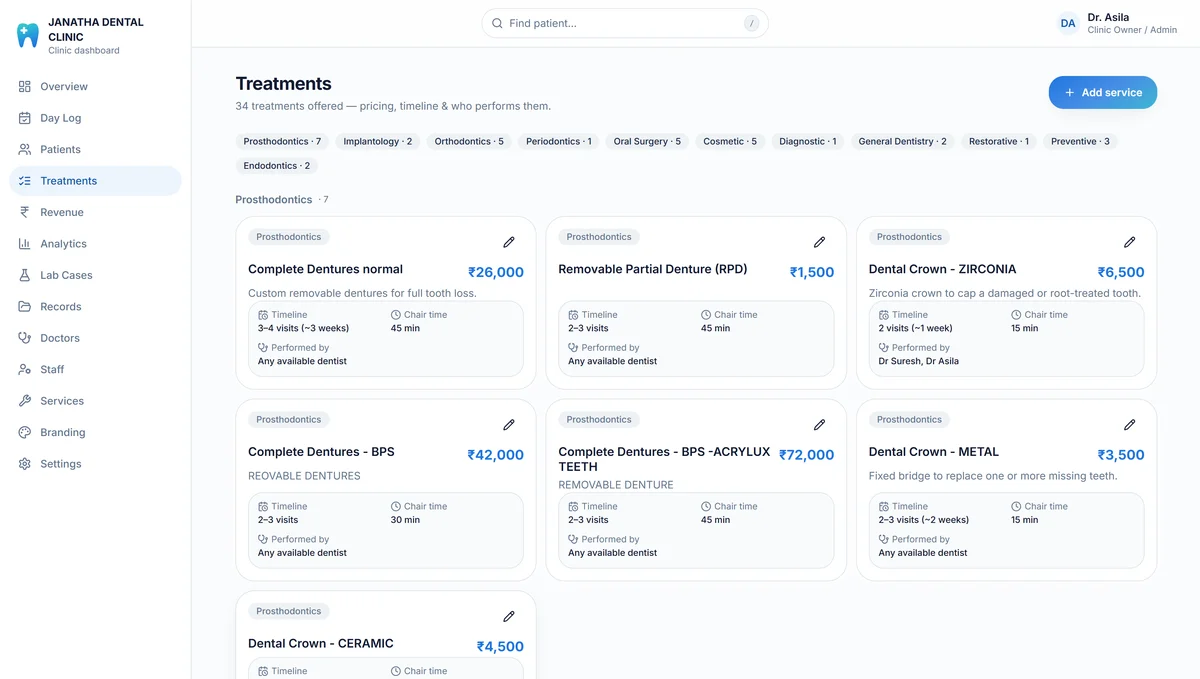Click the ₹3,500 price

click(1121, 455)
